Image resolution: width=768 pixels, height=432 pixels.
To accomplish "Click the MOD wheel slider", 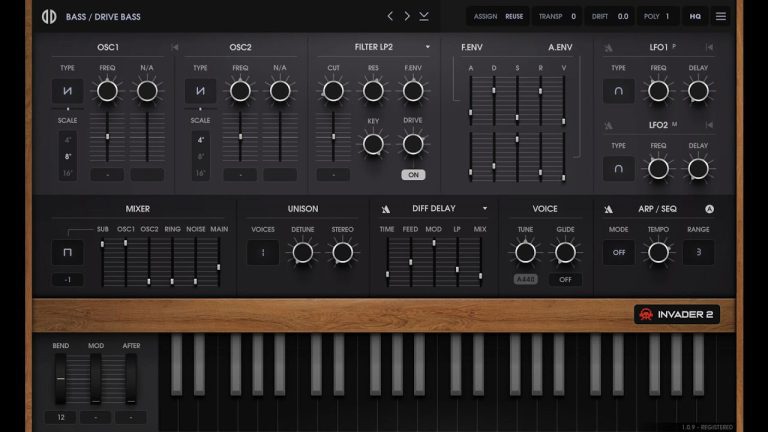I will coord(96,378).
